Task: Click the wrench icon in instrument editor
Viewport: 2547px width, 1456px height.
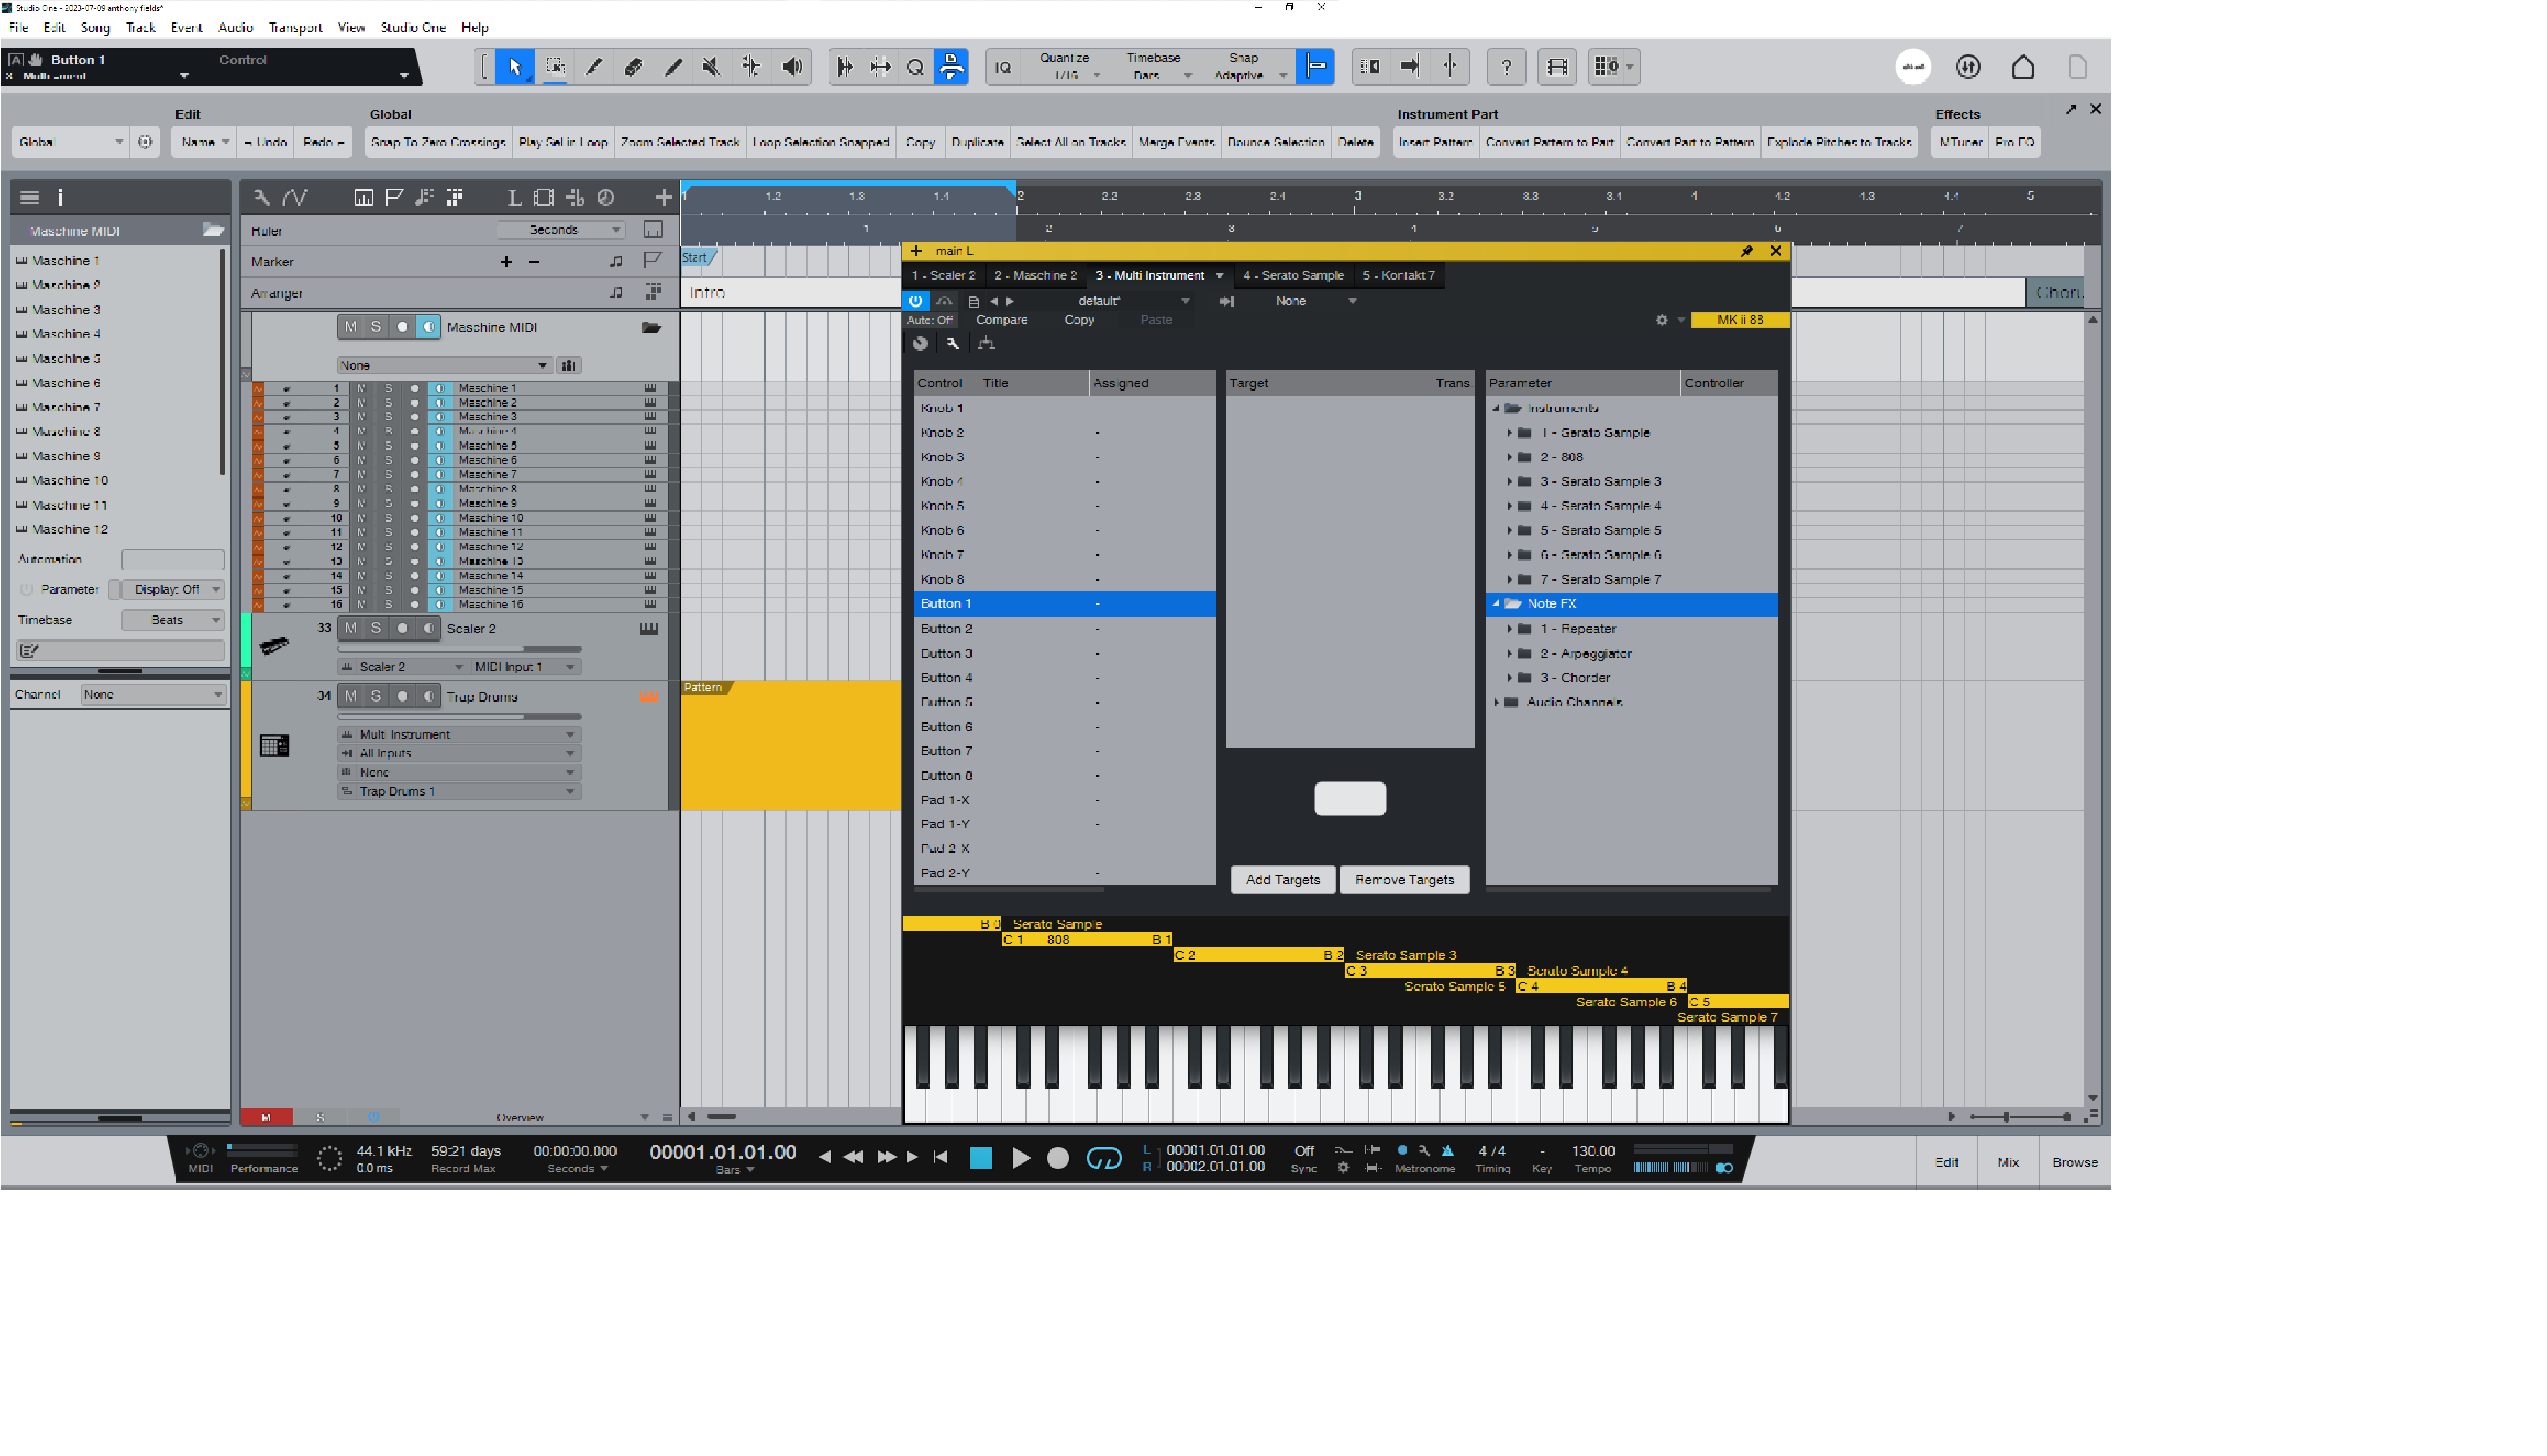Action: click(952, 343)
